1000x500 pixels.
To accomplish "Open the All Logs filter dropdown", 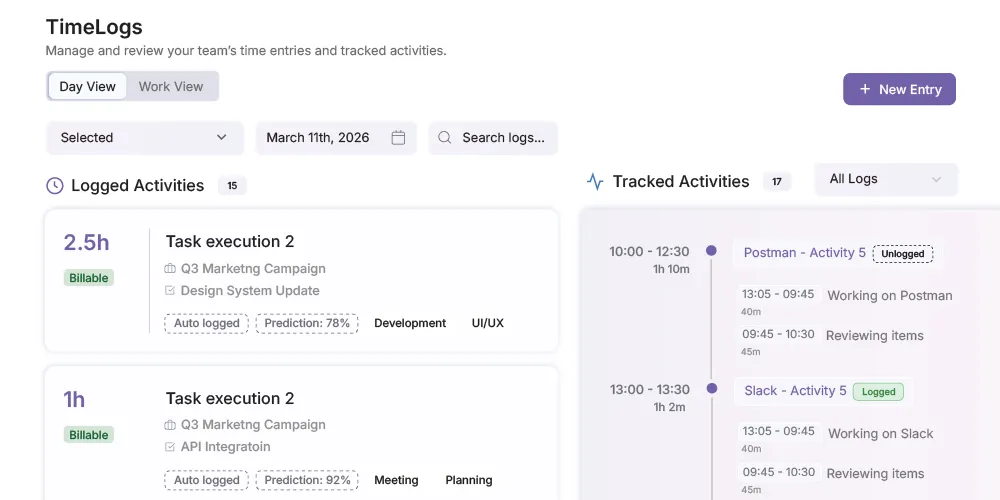I will tap(886, 179).
